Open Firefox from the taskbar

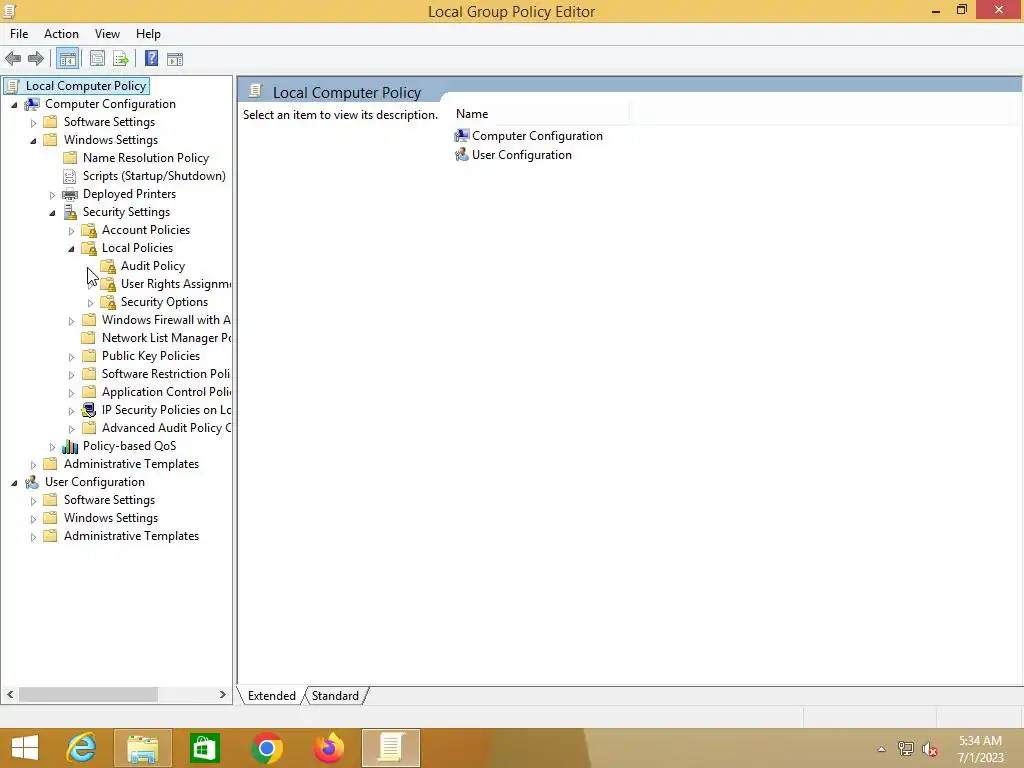click(328, 748)
